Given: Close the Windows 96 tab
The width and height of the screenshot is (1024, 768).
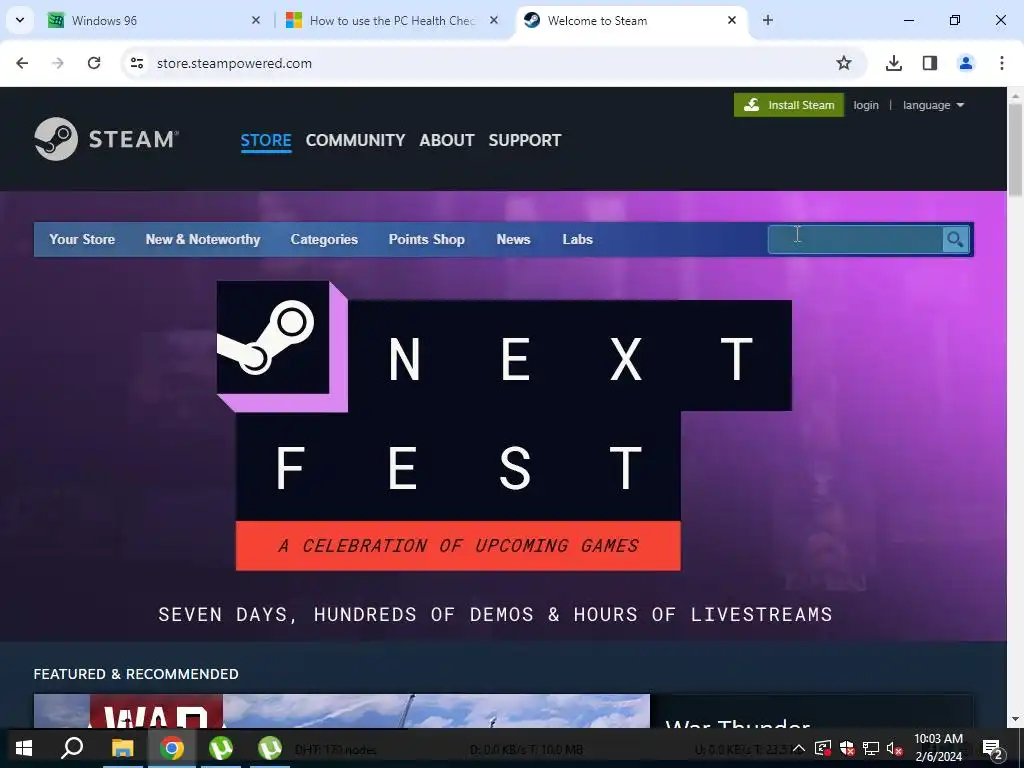Looking at the screenshot, I should click(256, 20).
